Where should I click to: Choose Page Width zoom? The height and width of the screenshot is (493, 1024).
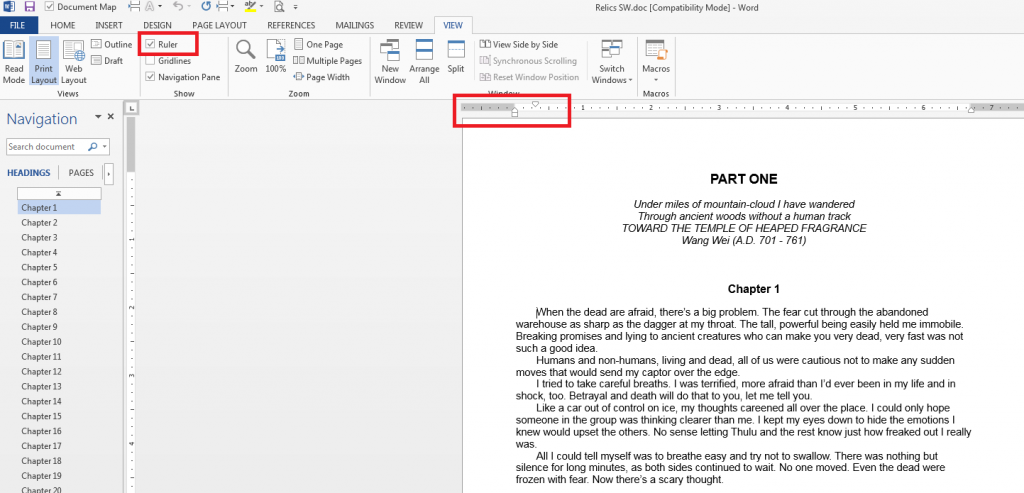point(321,77)
